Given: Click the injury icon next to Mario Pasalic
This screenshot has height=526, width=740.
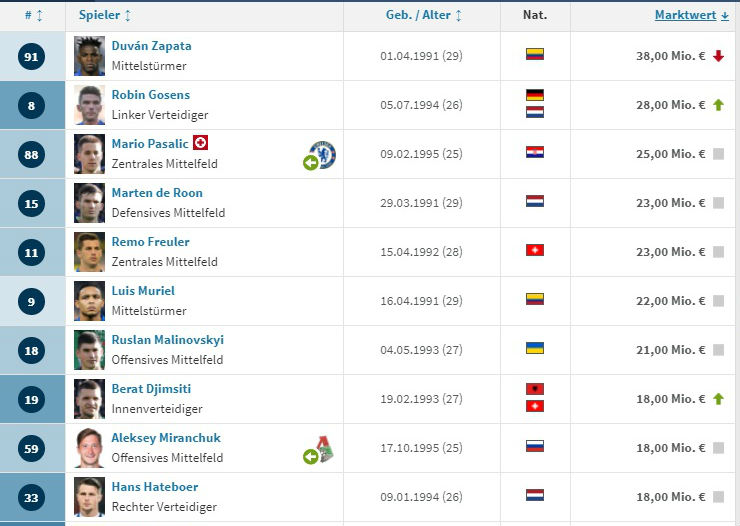Looking at the screenshot, I should coord(200,143).
